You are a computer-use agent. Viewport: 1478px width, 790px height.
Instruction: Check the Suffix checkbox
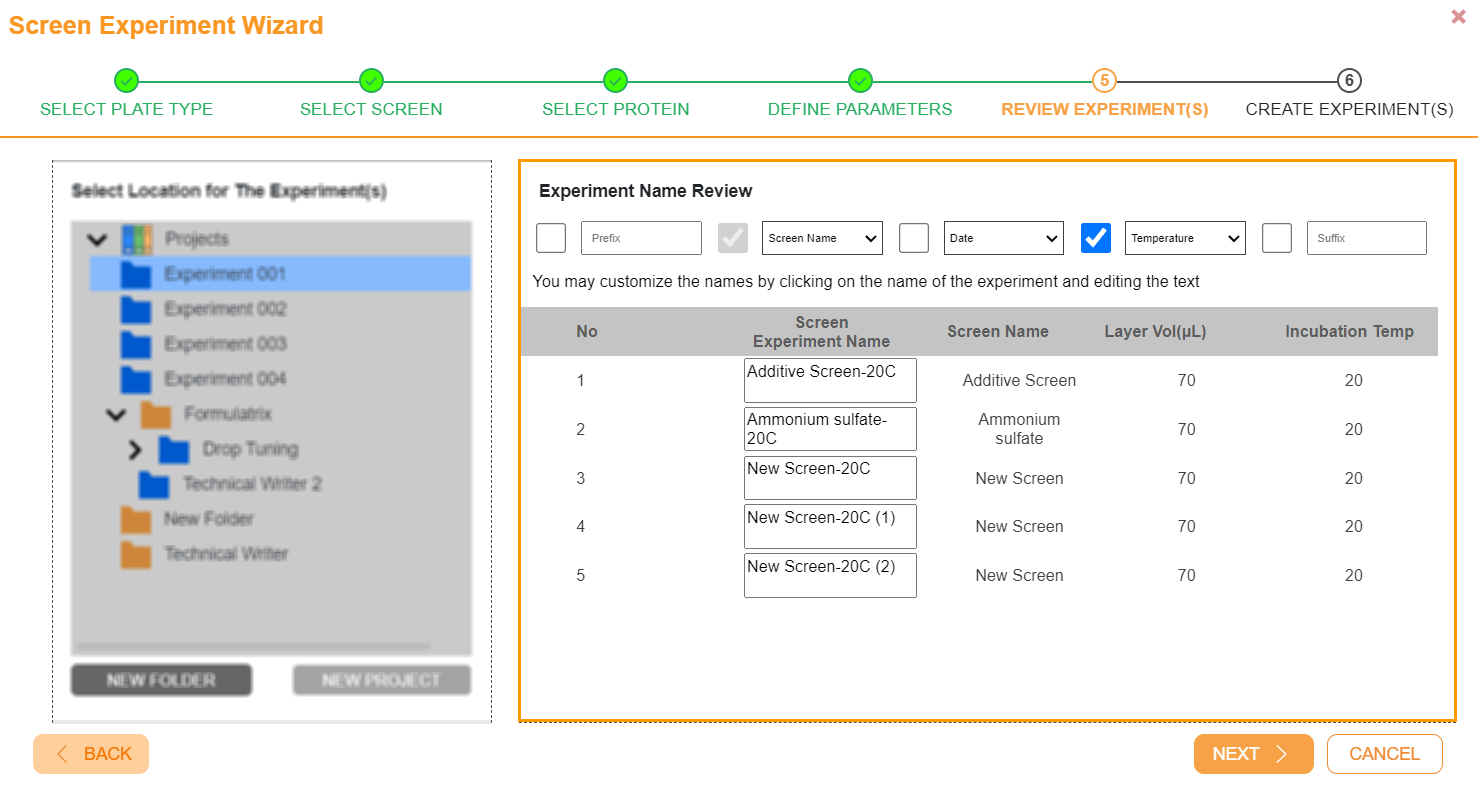(1277, 237)
